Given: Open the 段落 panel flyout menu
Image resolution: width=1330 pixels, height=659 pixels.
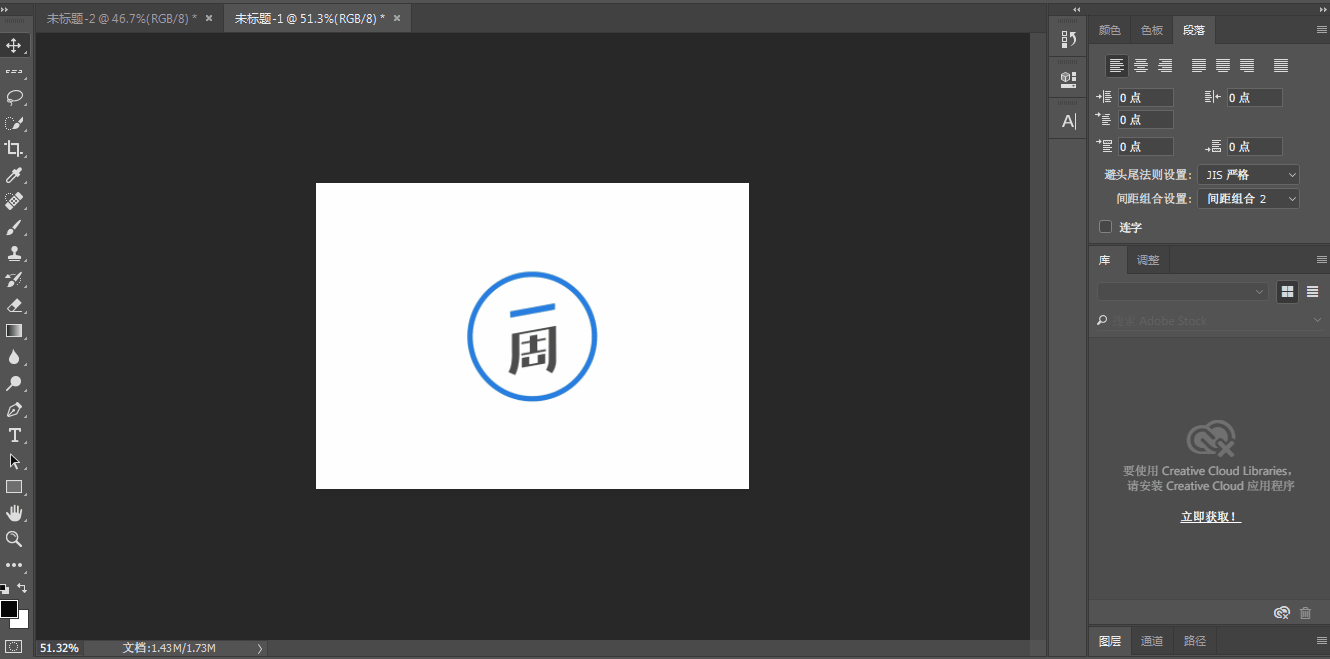Looking at the screenshot, I should (x=1321, y=31).
